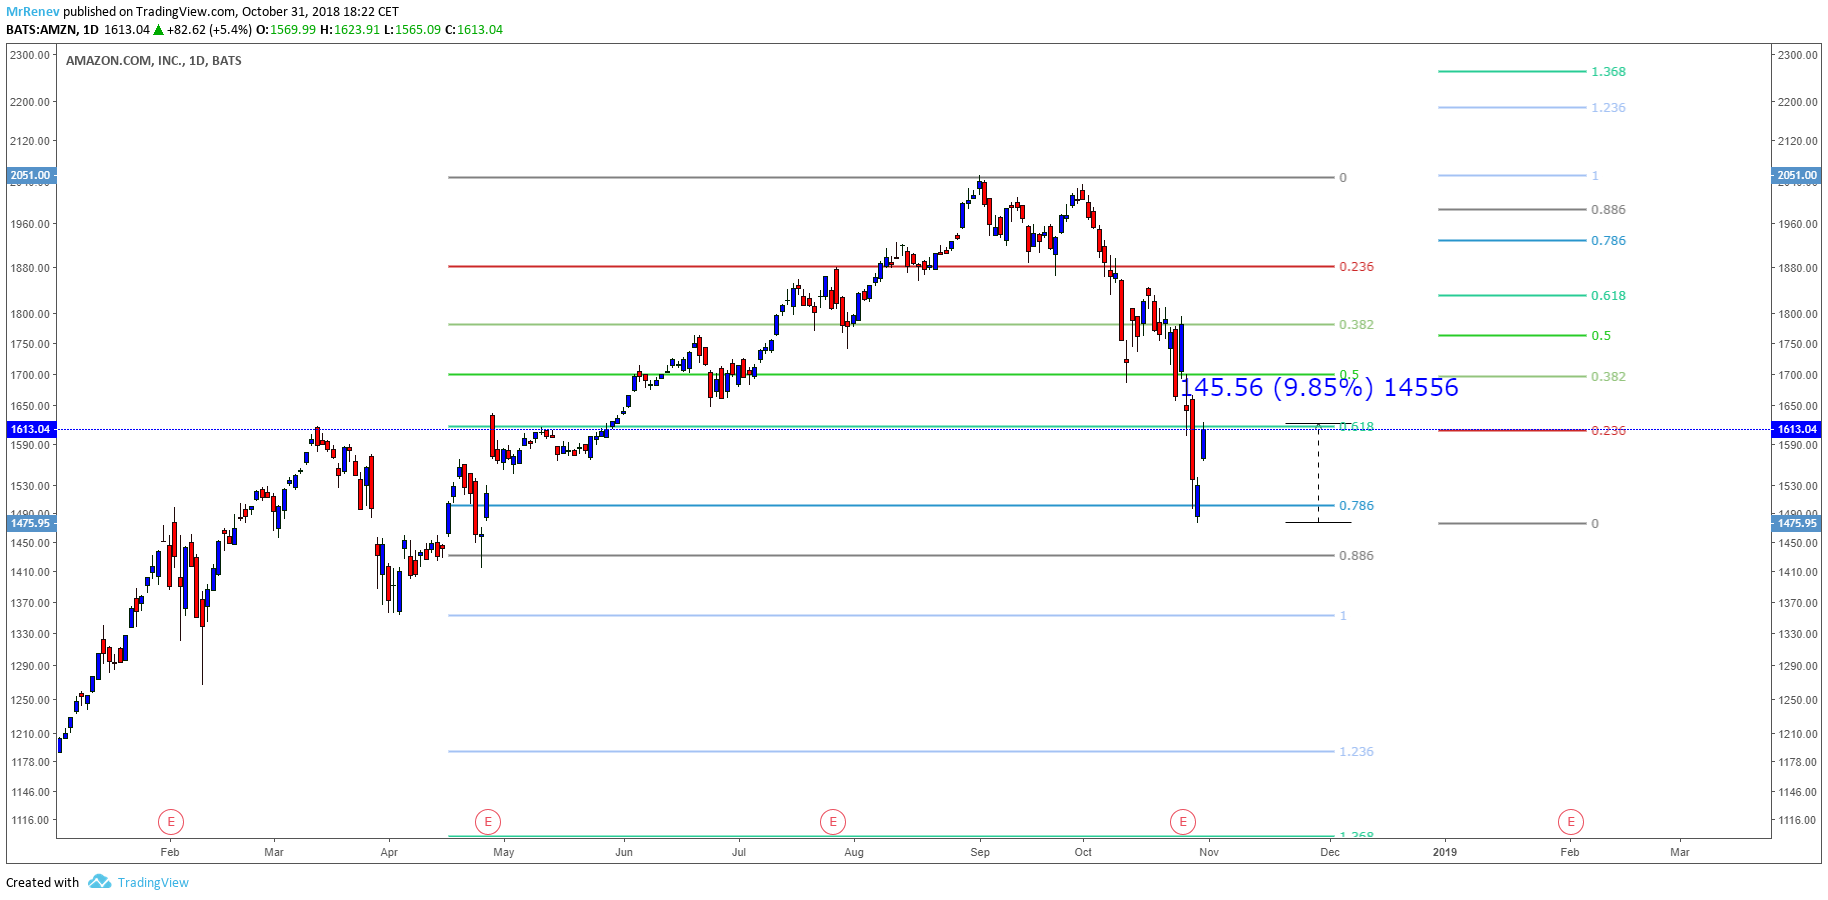1828x900 pixels.
Task: Open the MrRenev author link
Action: (x=33, y=12)
